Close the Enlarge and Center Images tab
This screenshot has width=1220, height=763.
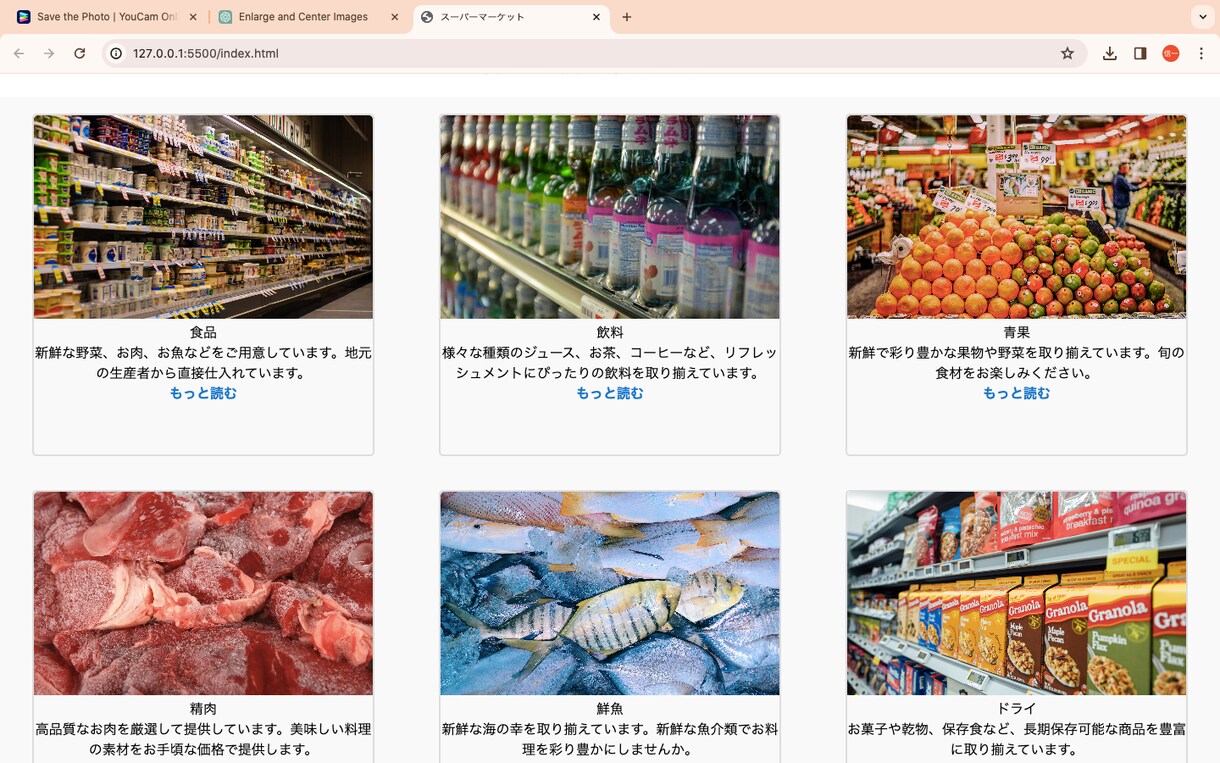click(x=395, y=17)
